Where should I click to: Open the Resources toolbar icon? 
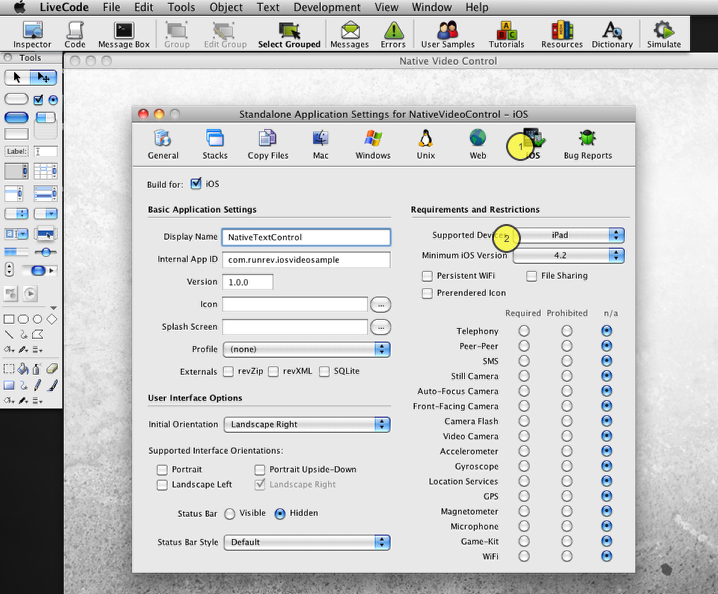tap(562, 35)
